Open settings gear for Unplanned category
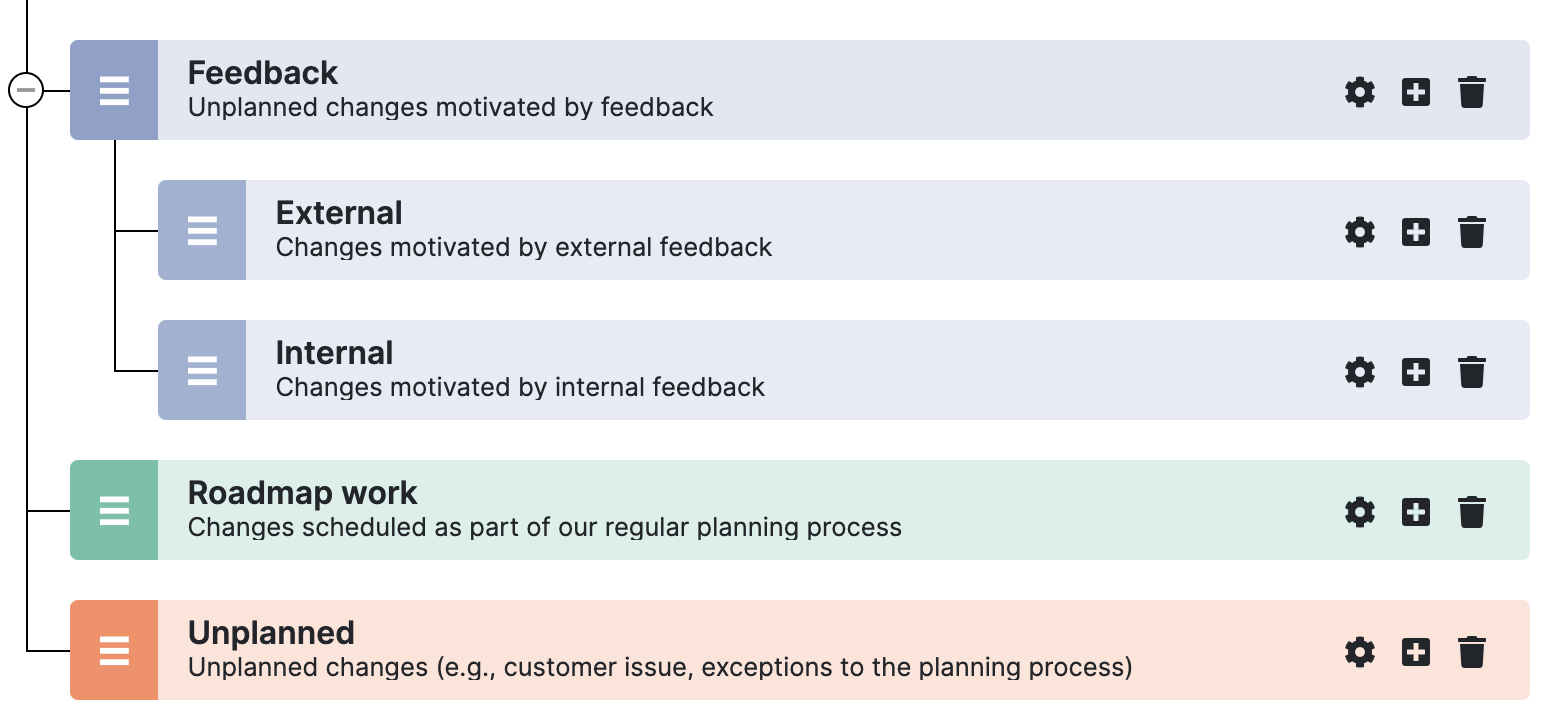 pos(1359,652)
